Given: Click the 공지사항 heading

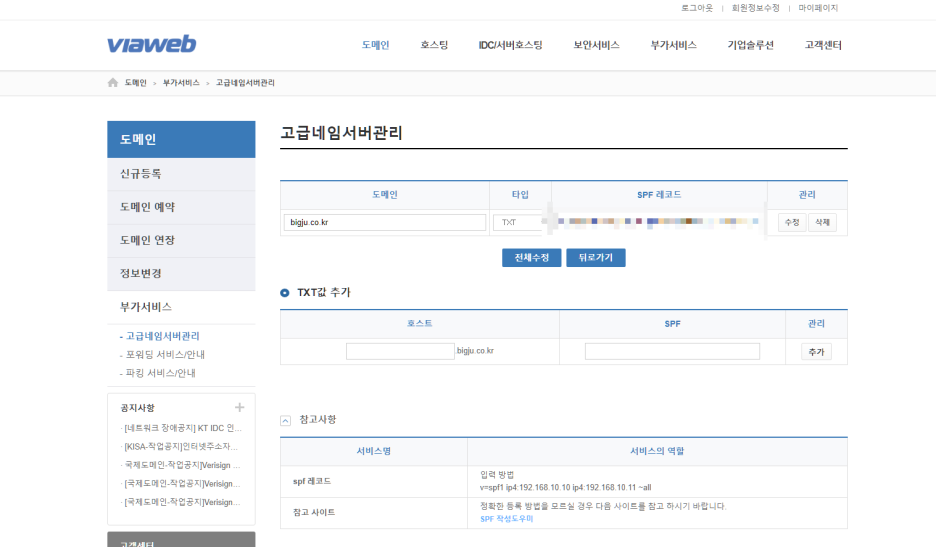Looking at the screenshot, I should click(x=137, y=408).
